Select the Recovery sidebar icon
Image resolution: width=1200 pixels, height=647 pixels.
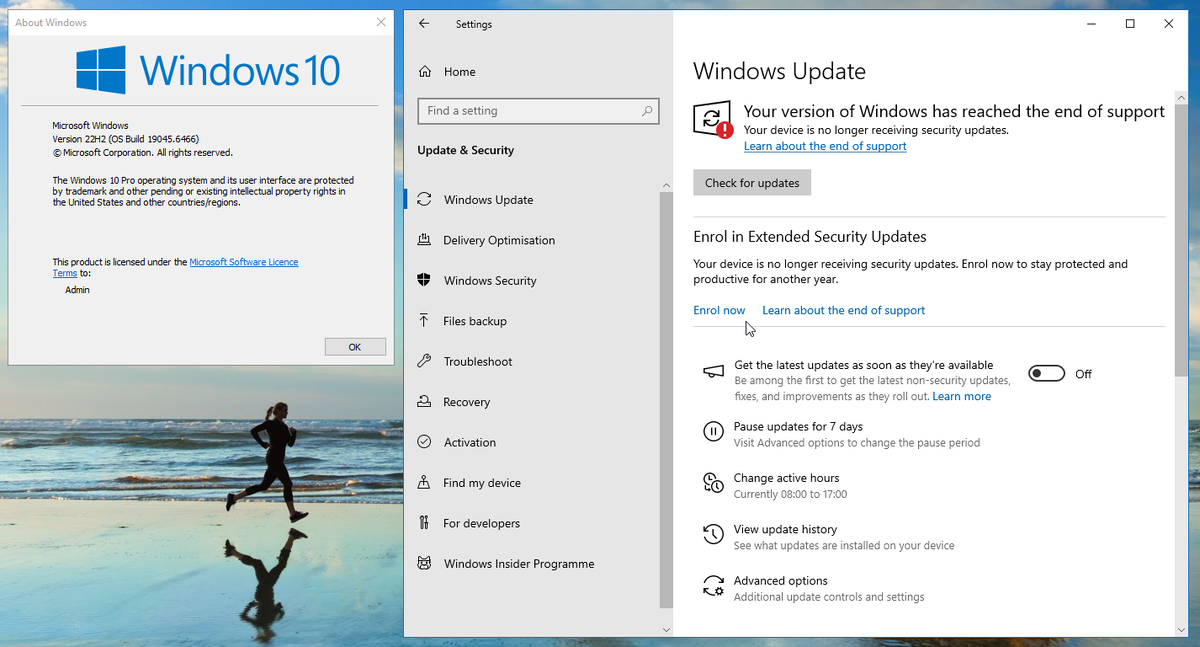(424, 401)
